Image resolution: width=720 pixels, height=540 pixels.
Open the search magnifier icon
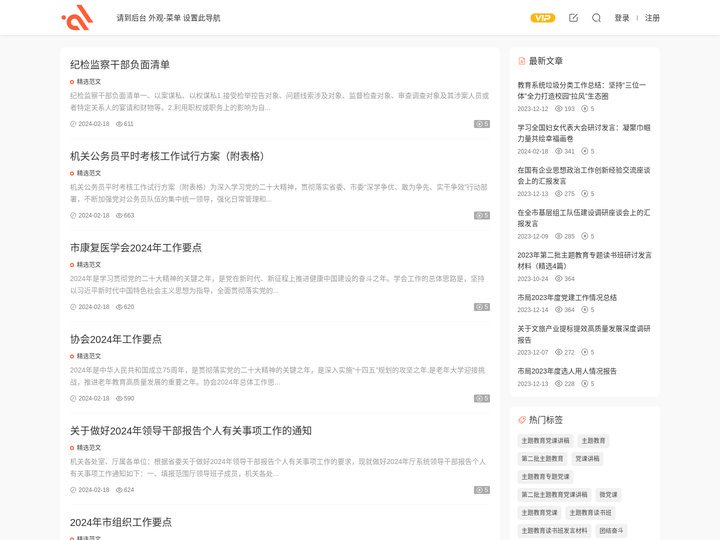[x=596, y=18]
